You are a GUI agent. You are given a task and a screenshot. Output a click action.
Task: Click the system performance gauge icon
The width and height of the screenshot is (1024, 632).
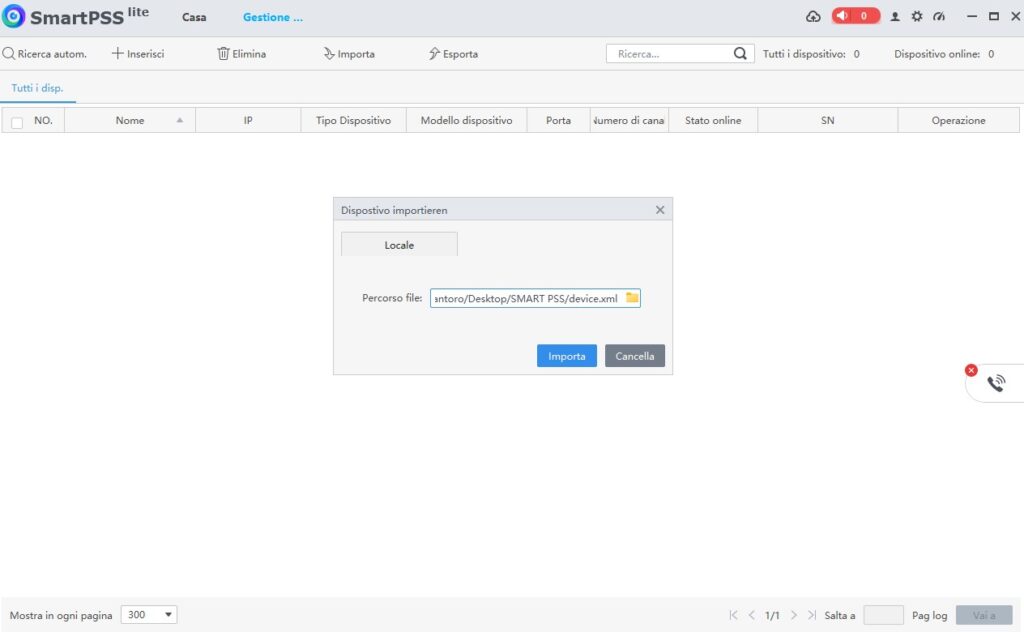(x=938, y=17)
